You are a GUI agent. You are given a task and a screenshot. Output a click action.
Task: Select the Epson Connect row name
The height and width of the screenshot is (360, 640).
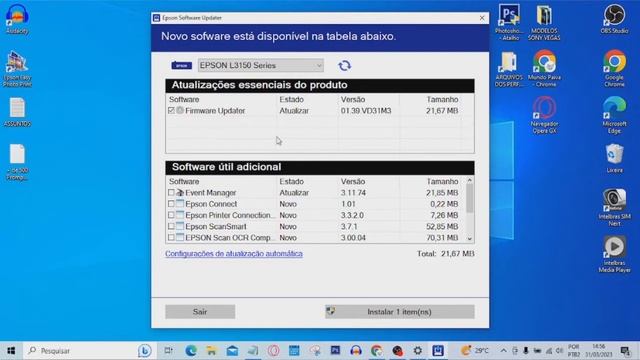click(211, 204)
